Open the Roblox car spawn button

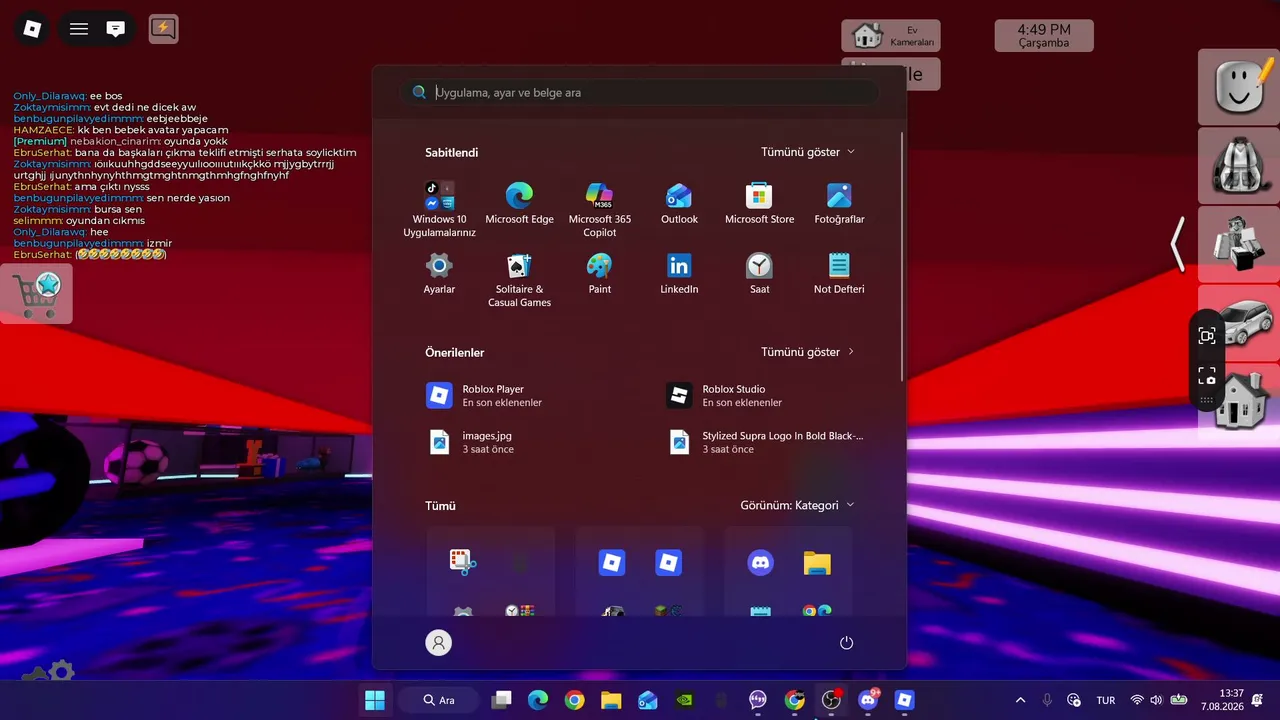[1246, 323]
